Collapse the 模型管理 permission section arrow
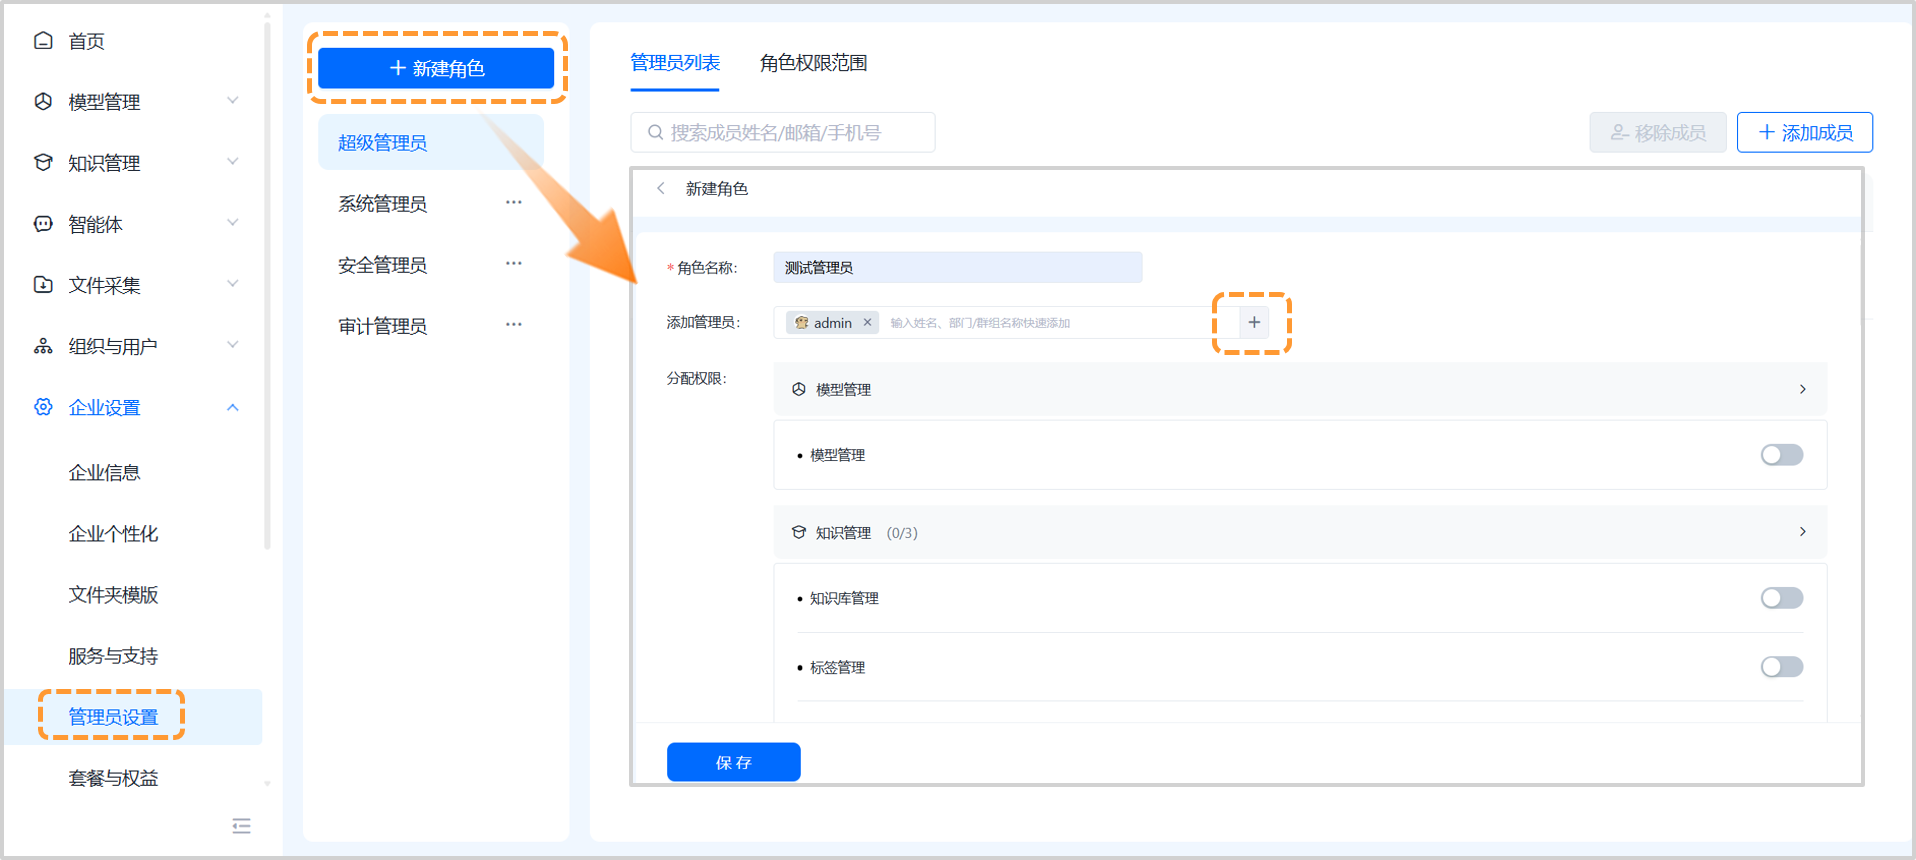This screenshot has width=1916, height=860. point(1802,389)
